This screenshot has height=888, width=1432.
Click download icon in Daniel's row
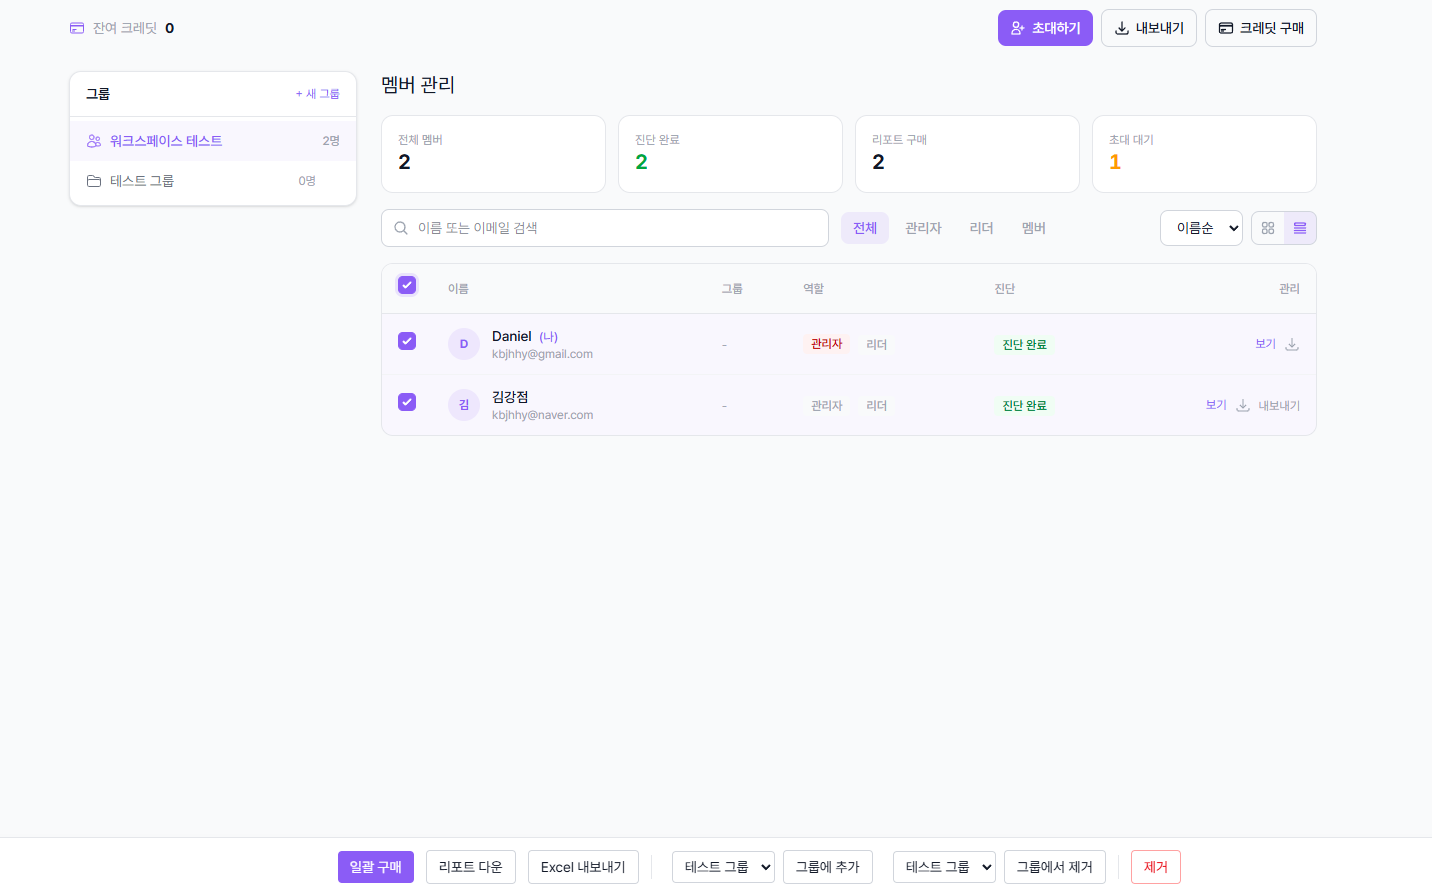tap(1292, 344)
